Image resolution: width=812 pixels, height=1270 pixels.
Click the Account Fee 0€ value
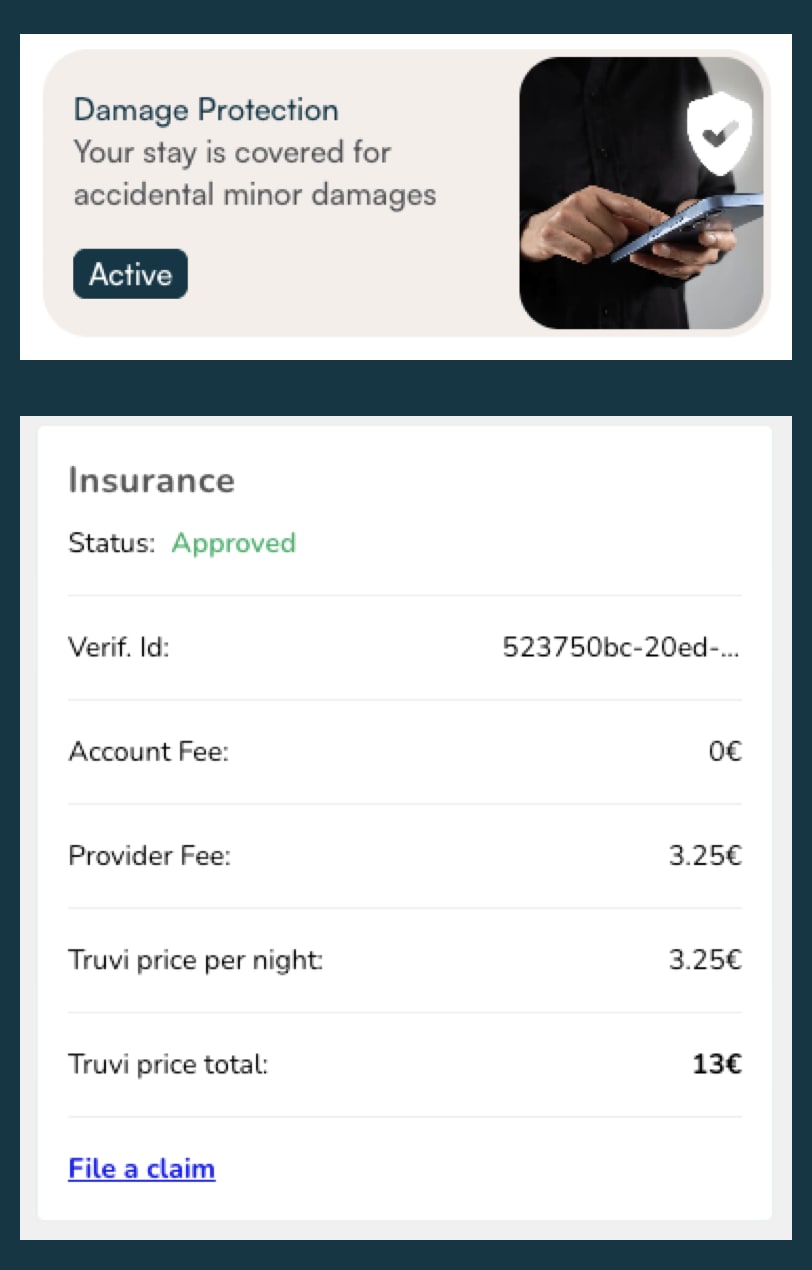coord(725,751)
